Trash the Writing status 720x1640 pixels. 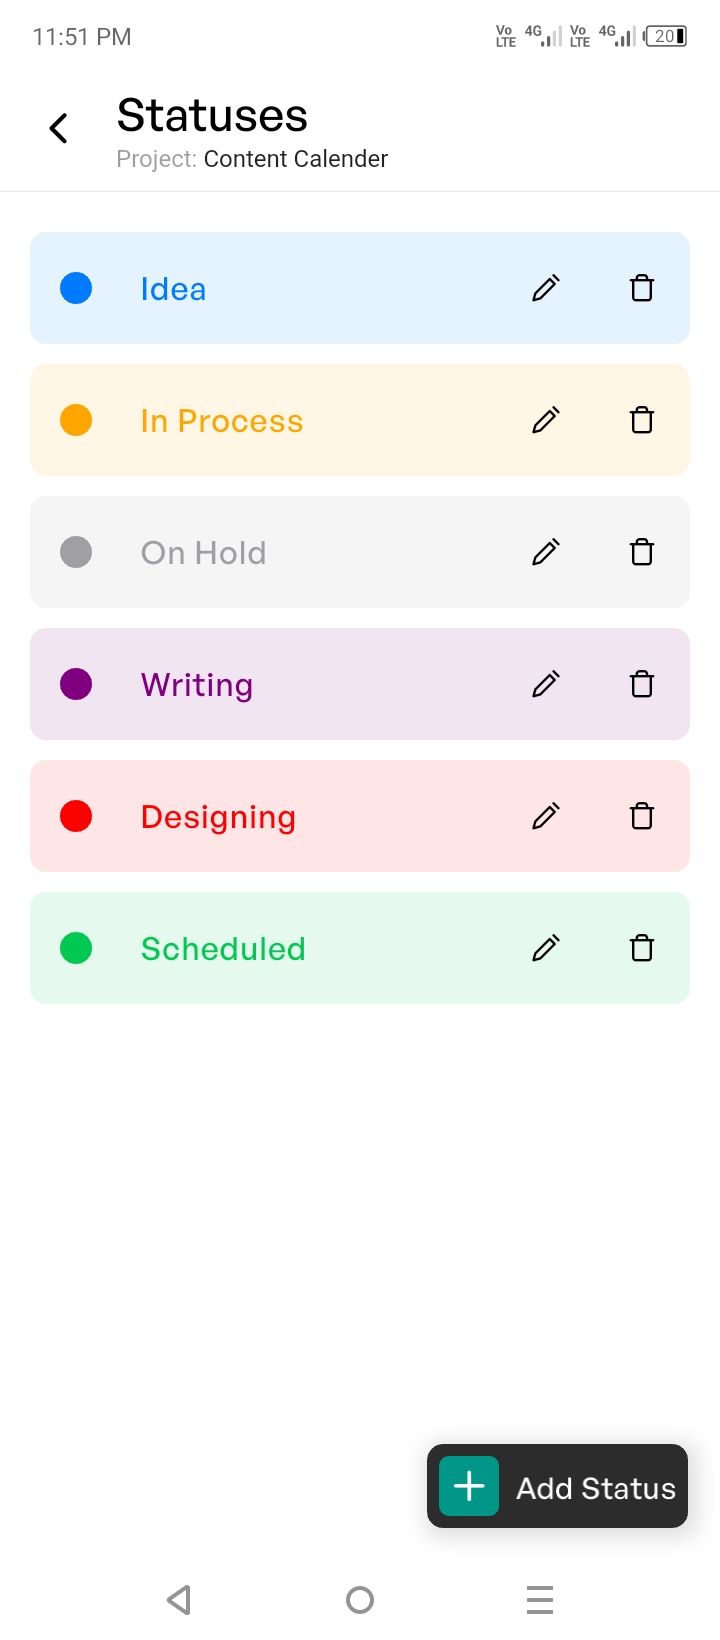[642, 684]
